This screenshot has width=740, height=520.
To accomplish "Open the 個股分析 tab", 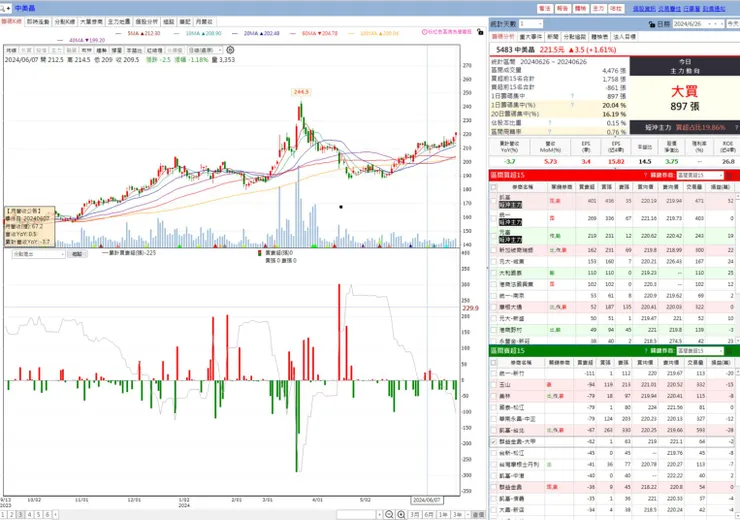I will 146,22.
